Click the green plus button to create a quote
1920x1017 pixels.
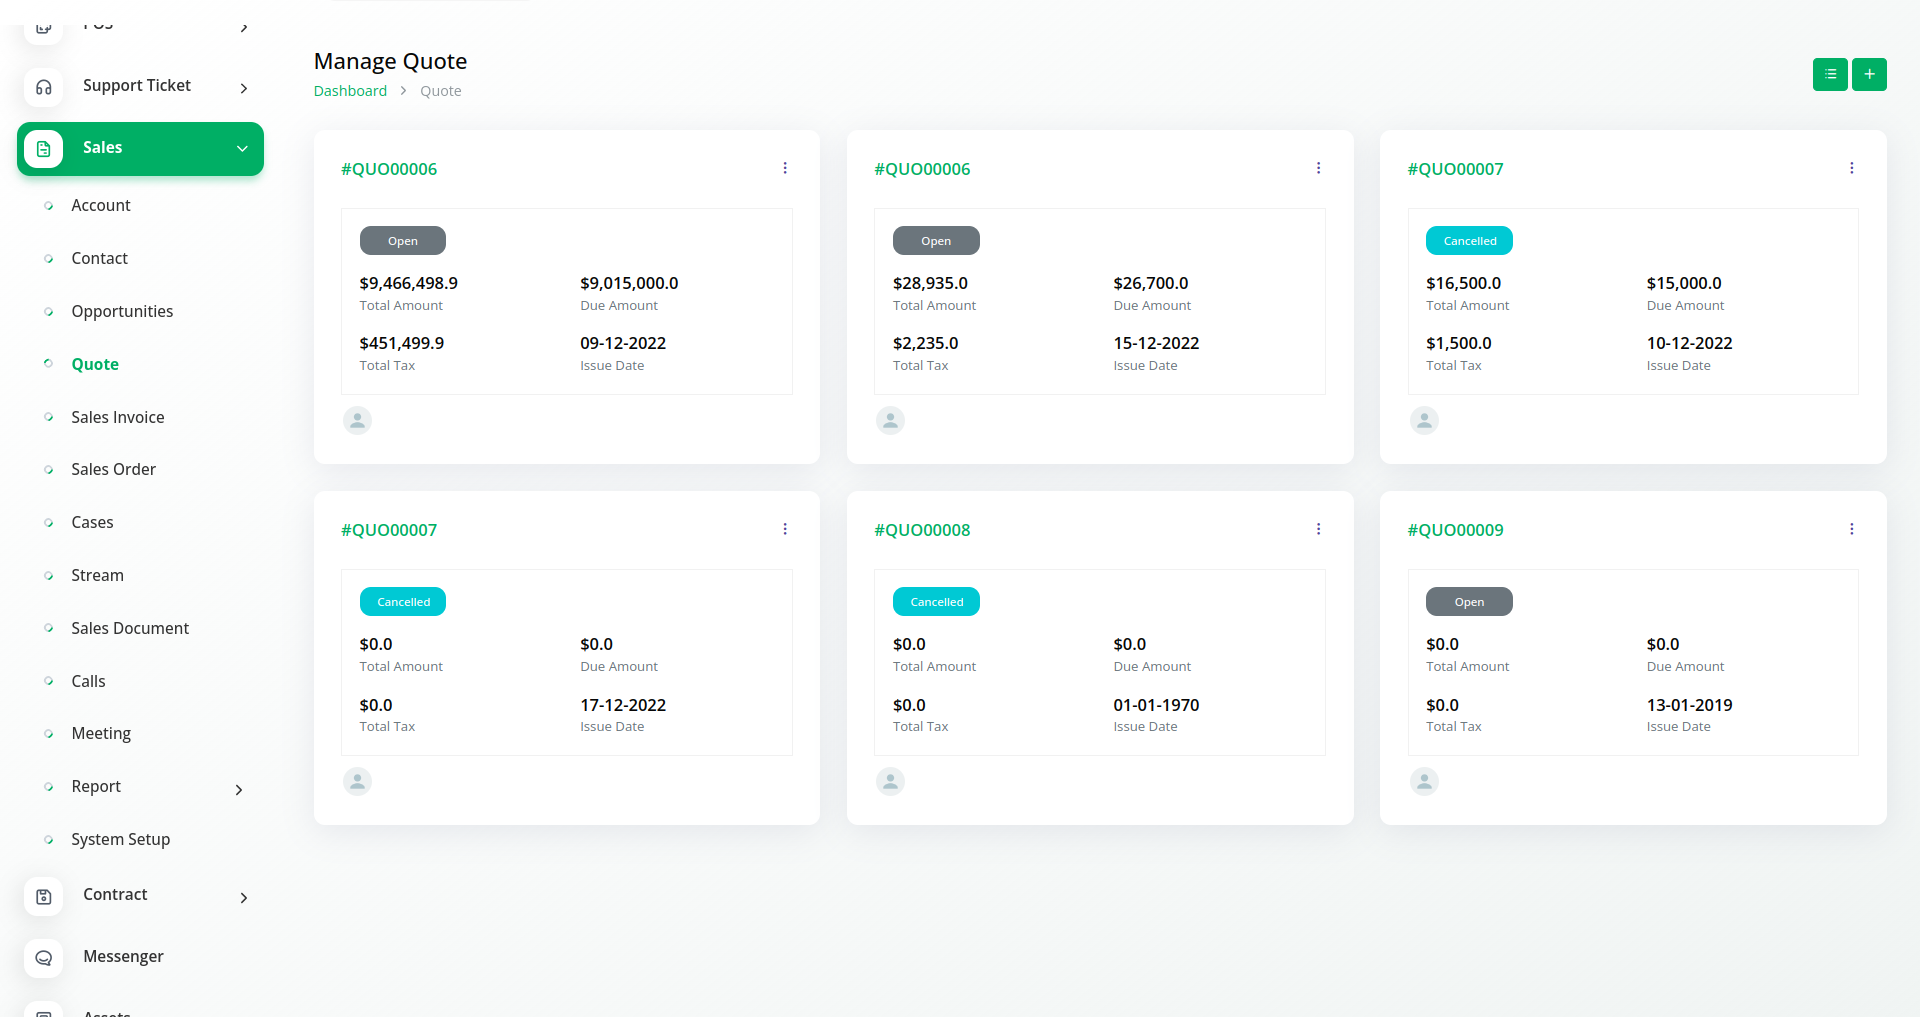coord(1868,74)
